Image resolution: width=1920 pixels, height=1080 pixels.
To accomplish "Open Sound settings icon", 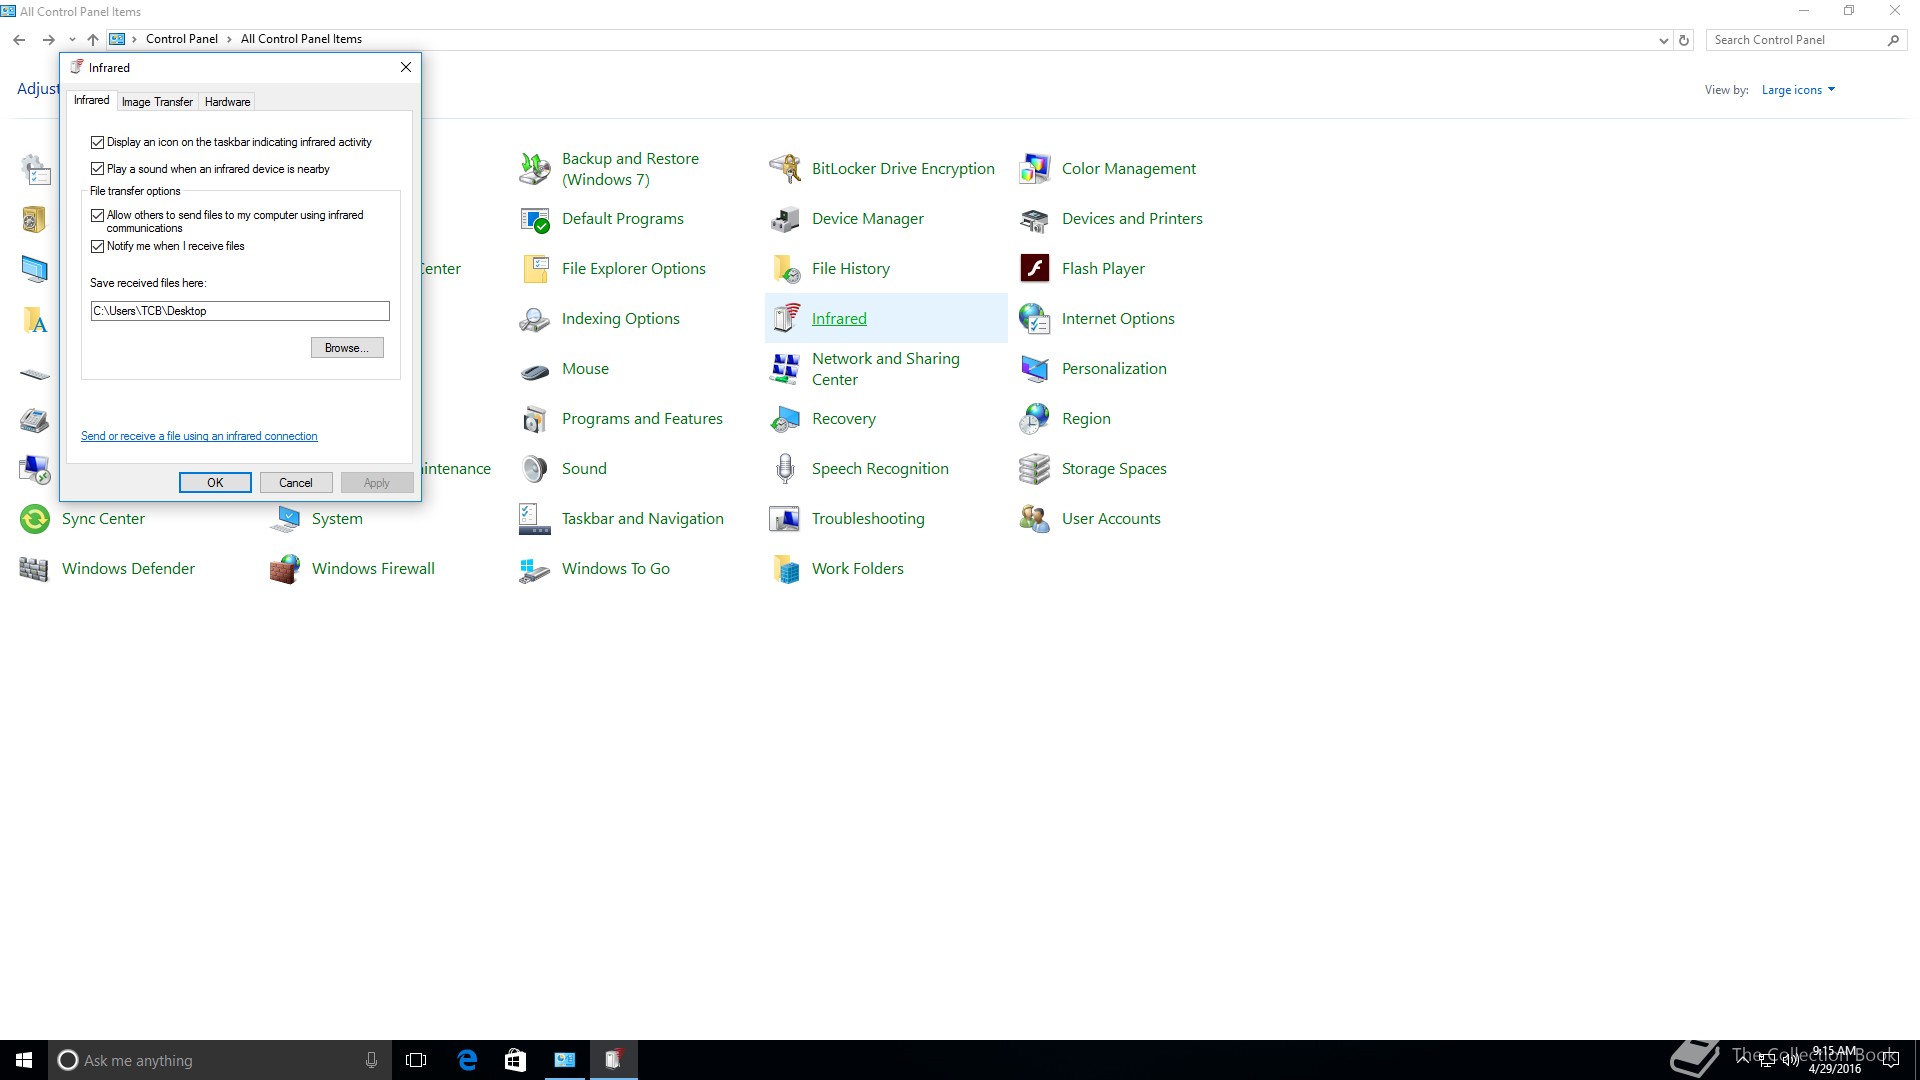I will tap(535, 469).
